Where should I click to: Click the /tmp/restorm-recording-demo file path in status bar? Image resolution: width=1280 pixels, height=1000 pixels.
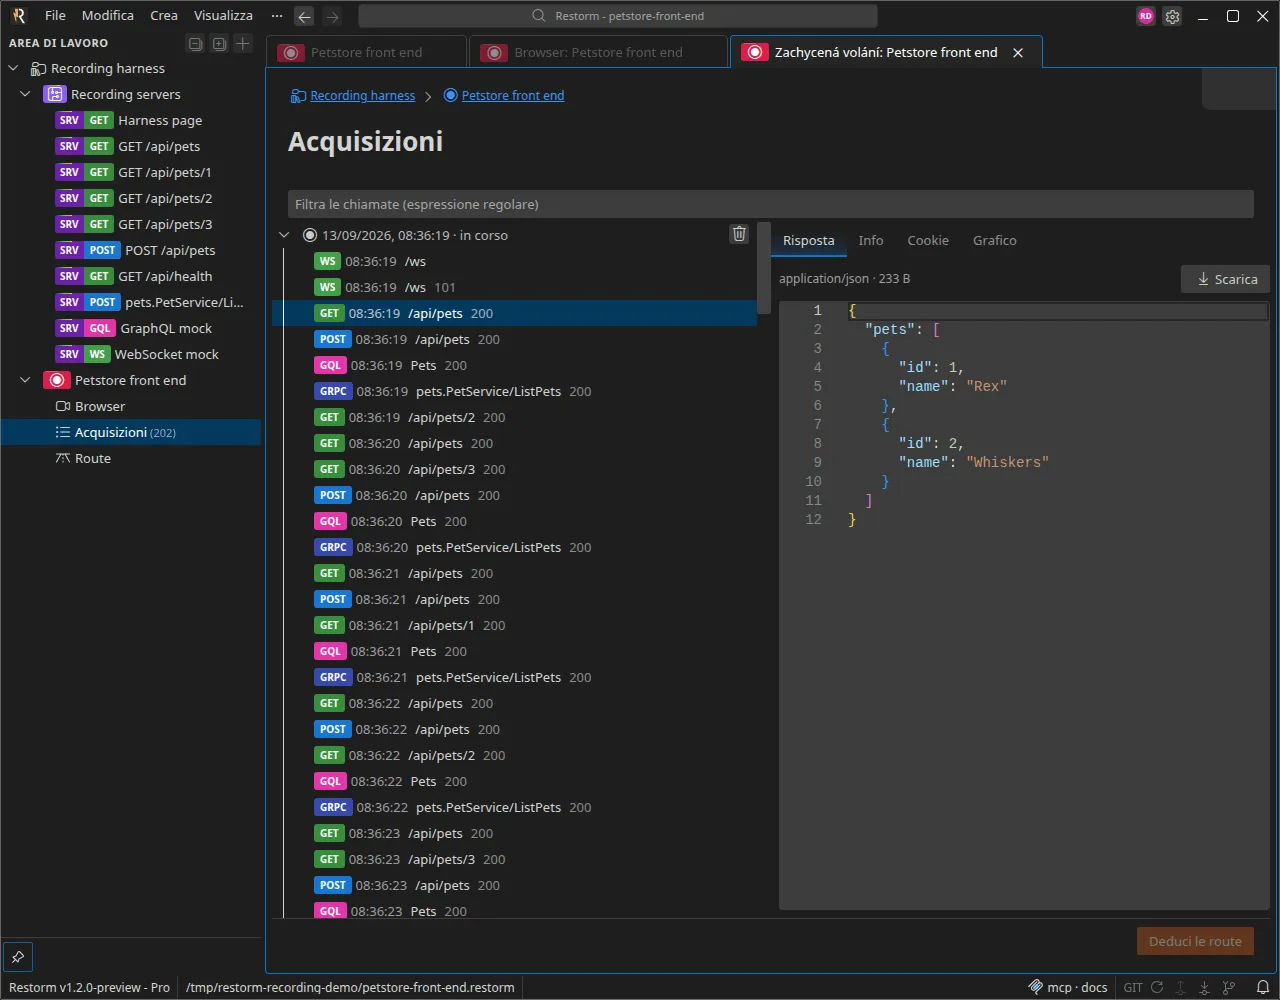(x=350, y=987)
